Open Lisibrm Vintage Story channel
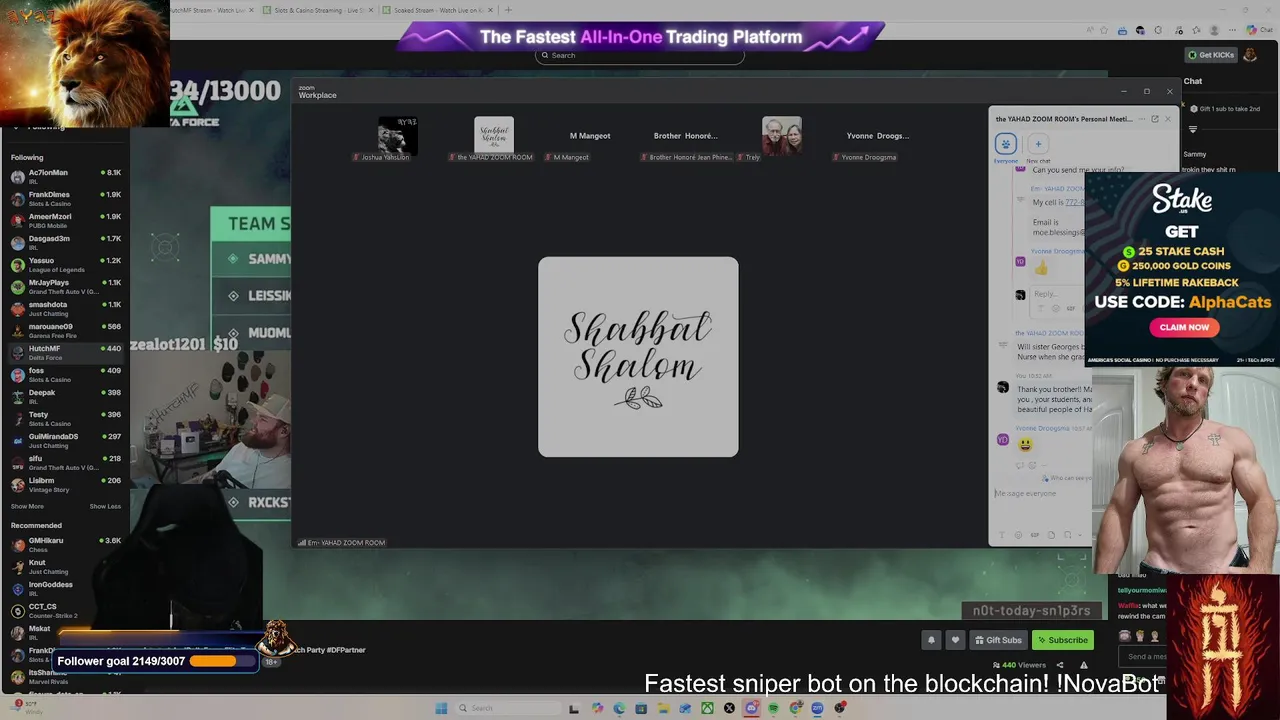 [x=65, y=485]
